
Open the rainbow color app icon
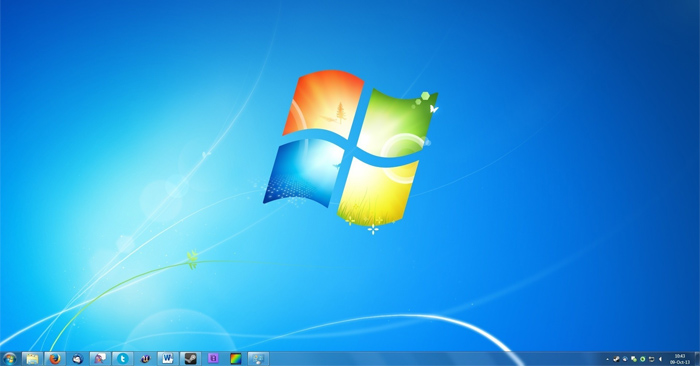point(236,359)
